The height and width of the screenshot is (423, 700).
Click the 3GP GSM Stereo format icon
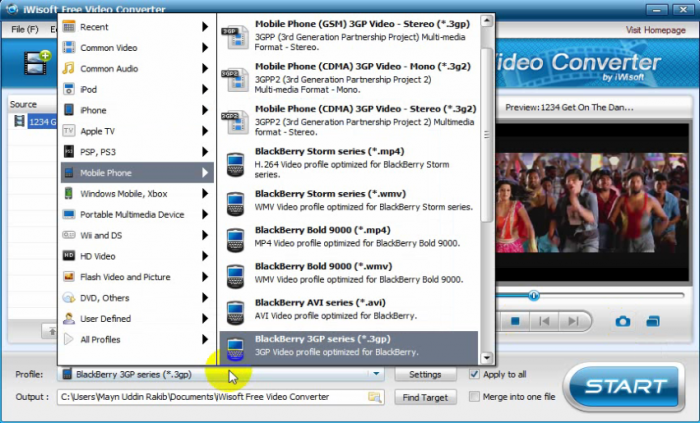pos(235,37)
